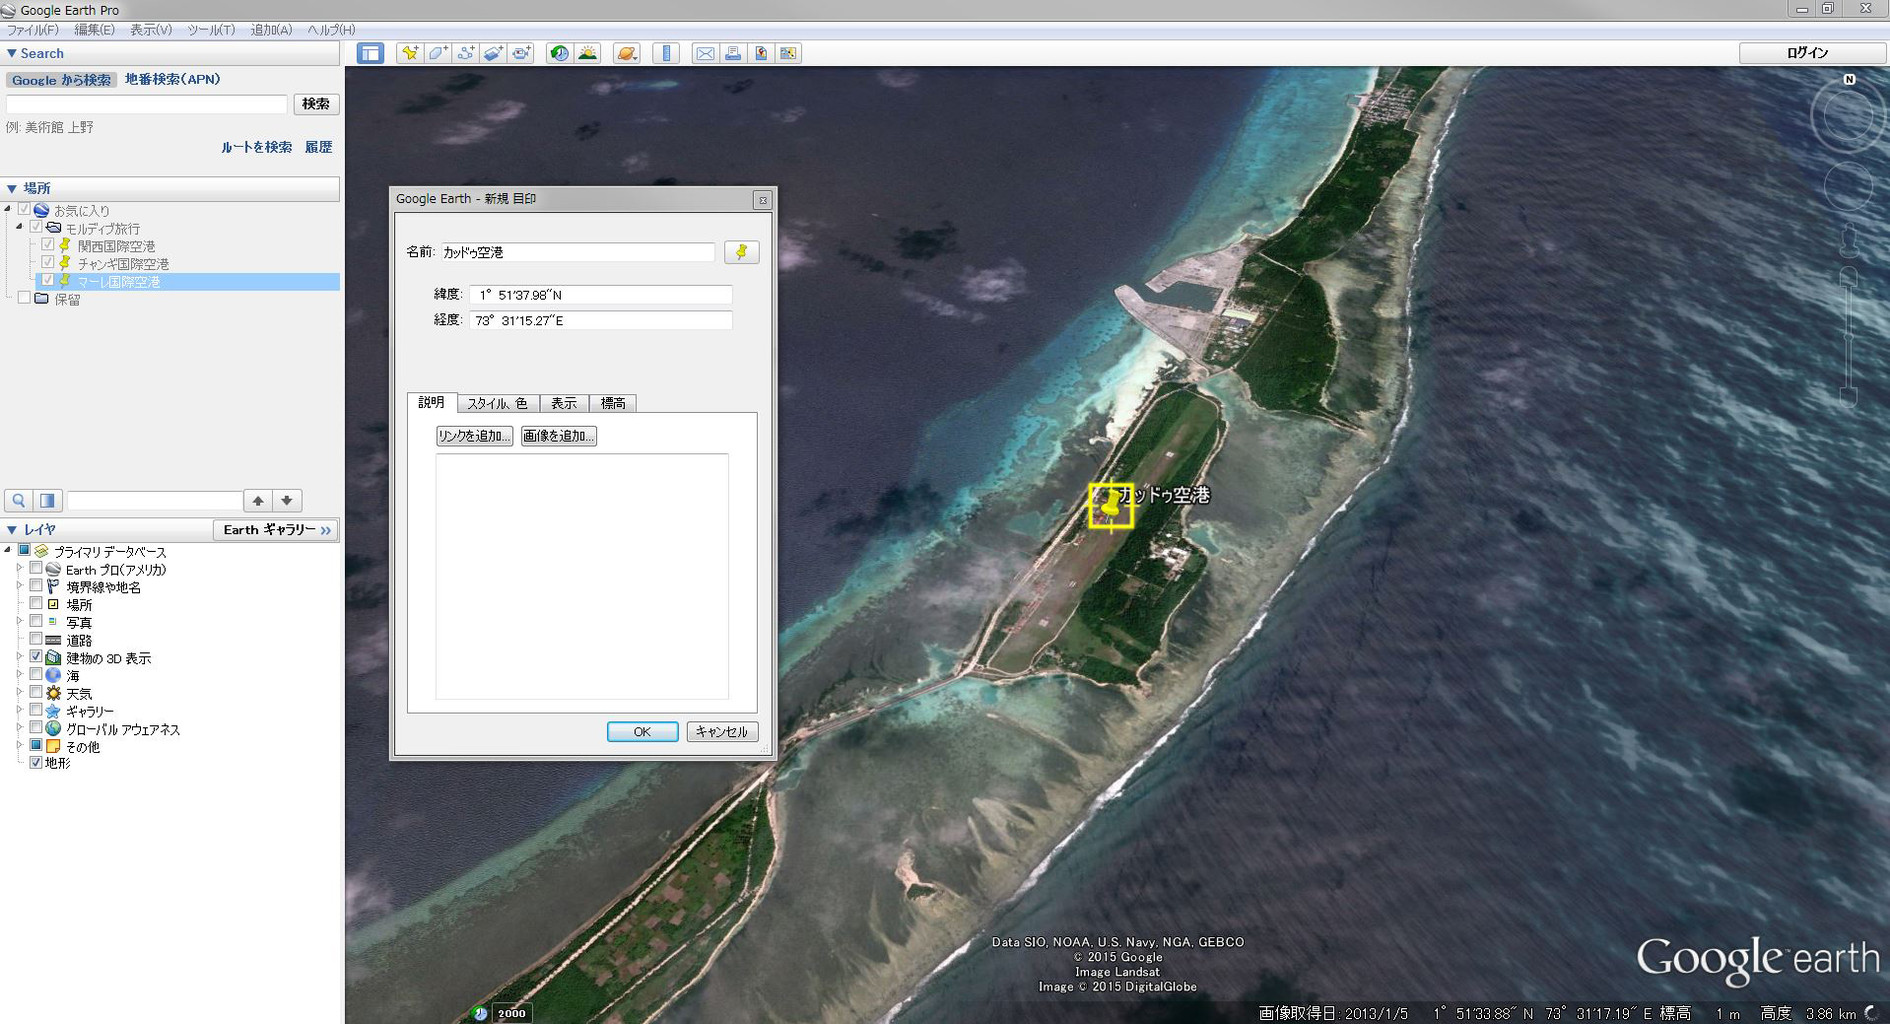Image resolution: width=1890 pixels, height=1024 pixels.
Task: Collapse the 場所 panel
Action: (x=12, y=188)
